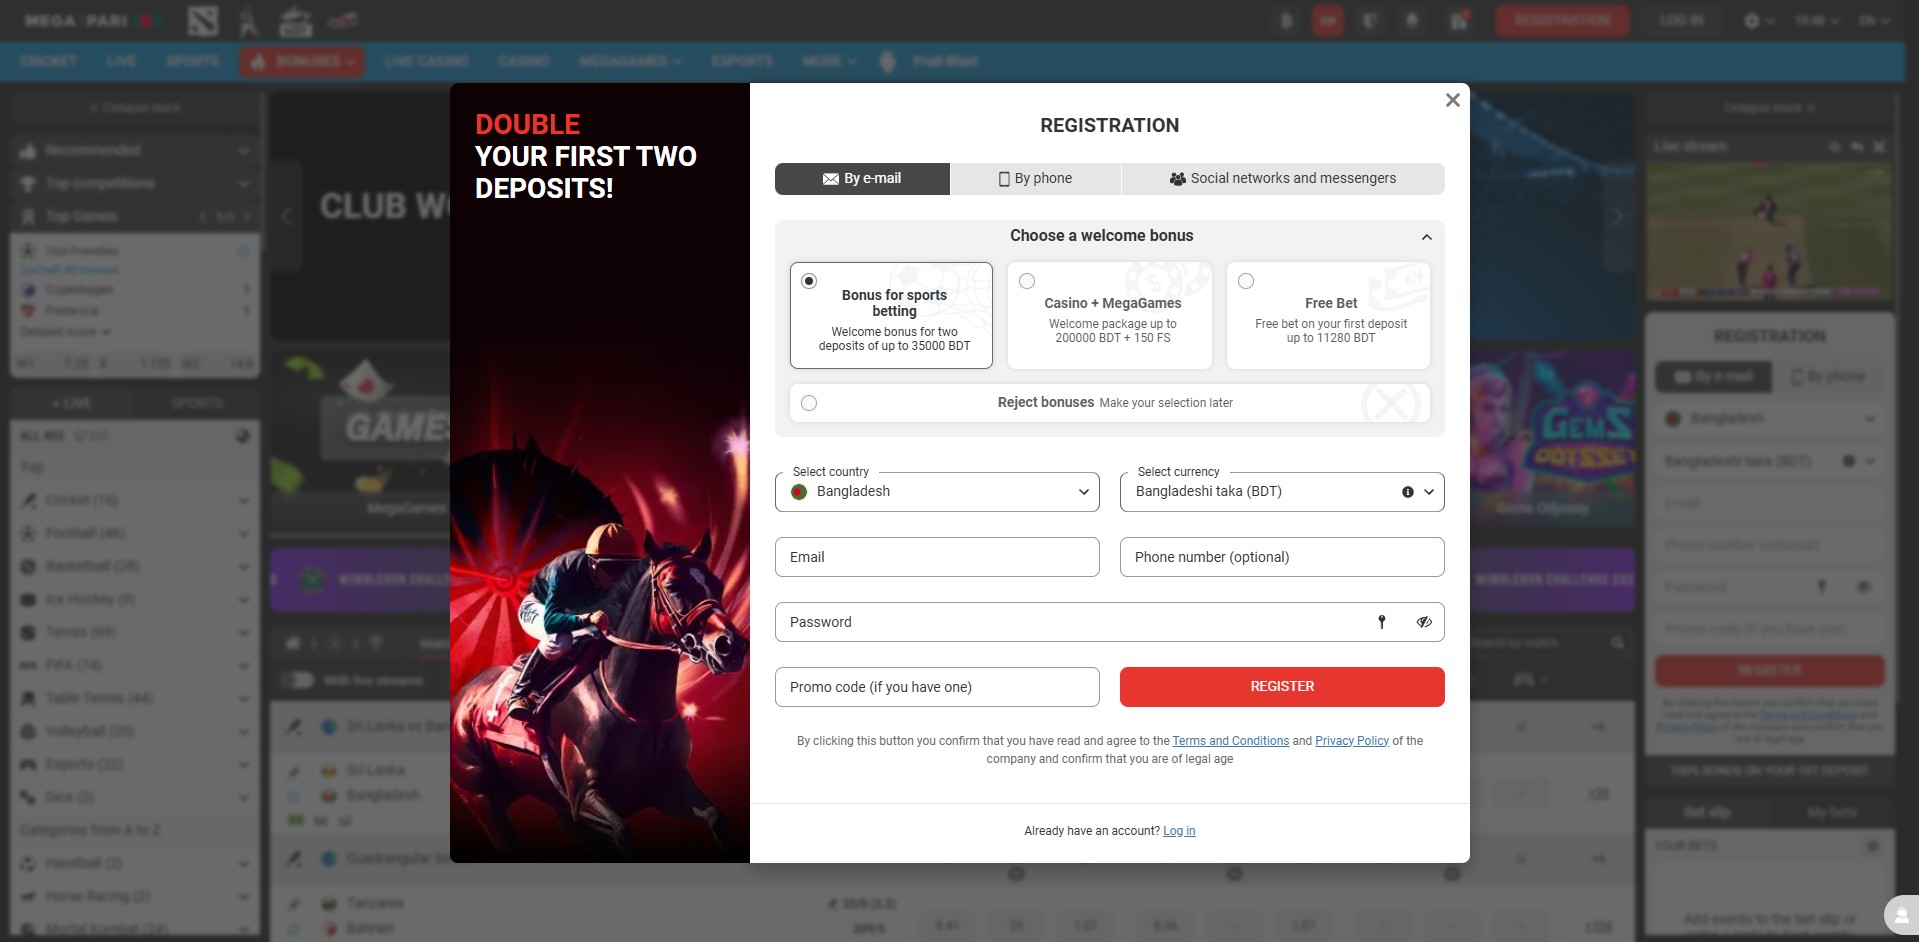Click the people icon for social networks
The height and width of the screenshot is (942, 1919).
pyautogui.click(x=1178, y=179)
